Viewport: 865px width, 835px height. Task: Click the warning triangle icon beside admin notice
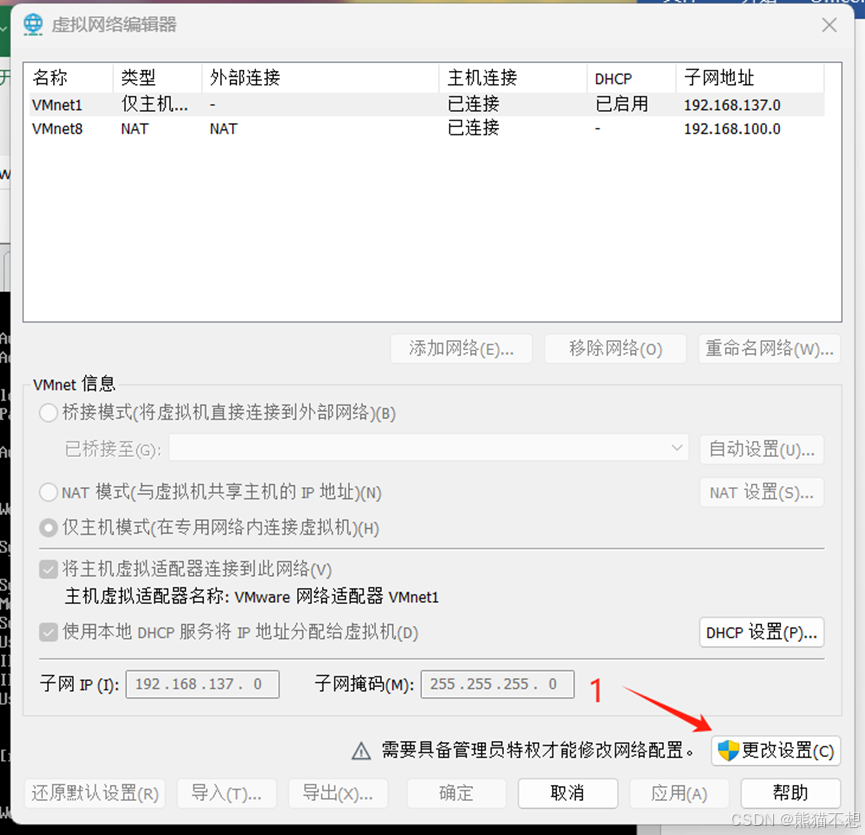pyautogui.click(x=361, y=751)
